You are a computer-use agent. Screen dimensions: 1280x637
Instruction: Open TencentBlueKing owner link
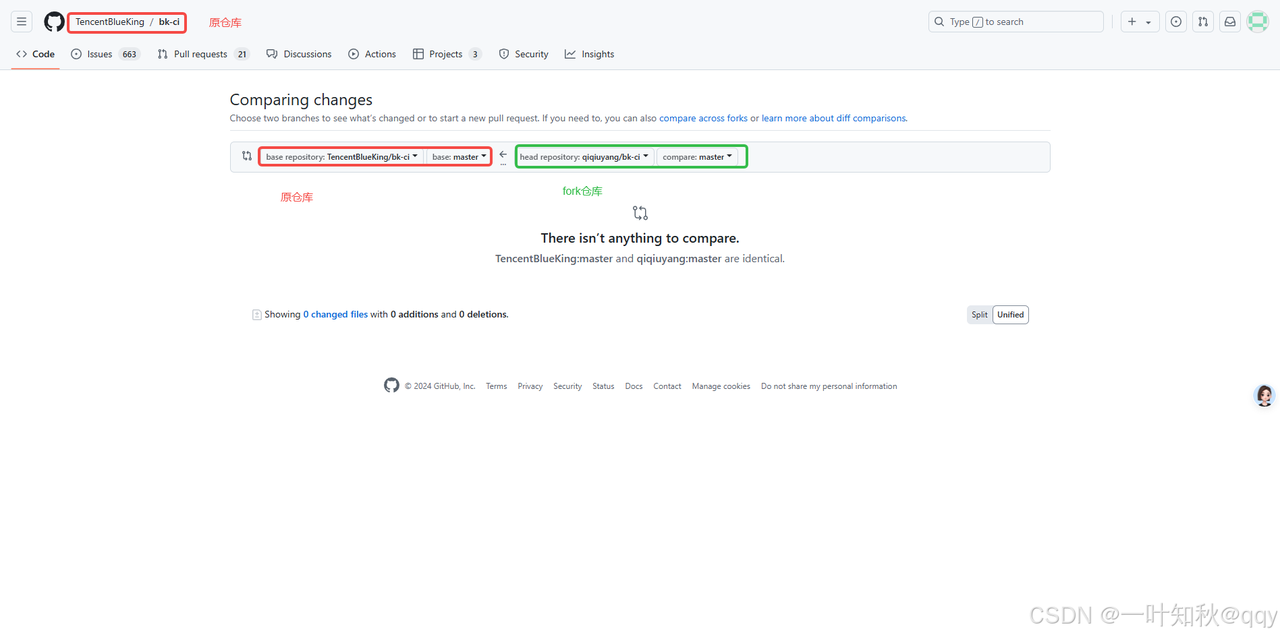pos(110,22)
